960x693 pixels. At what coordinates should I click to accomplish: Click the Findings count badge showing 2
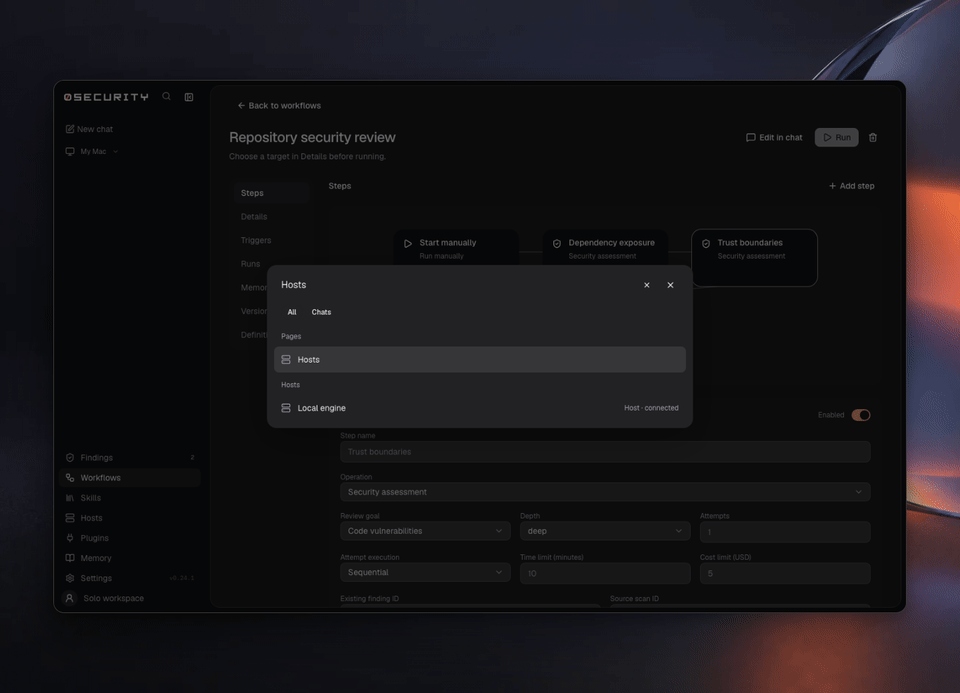(192, 457)
